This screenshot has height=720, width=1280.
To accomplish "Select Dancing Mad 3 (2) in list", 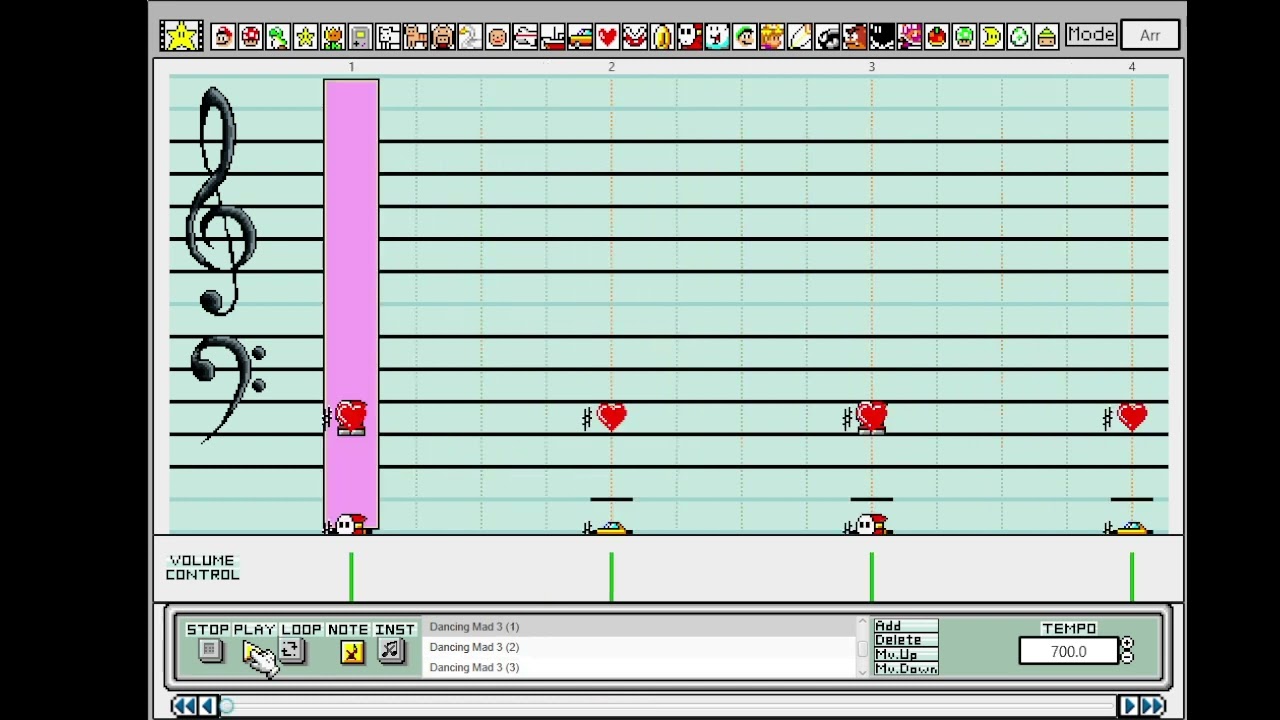I will click(640, 647).
